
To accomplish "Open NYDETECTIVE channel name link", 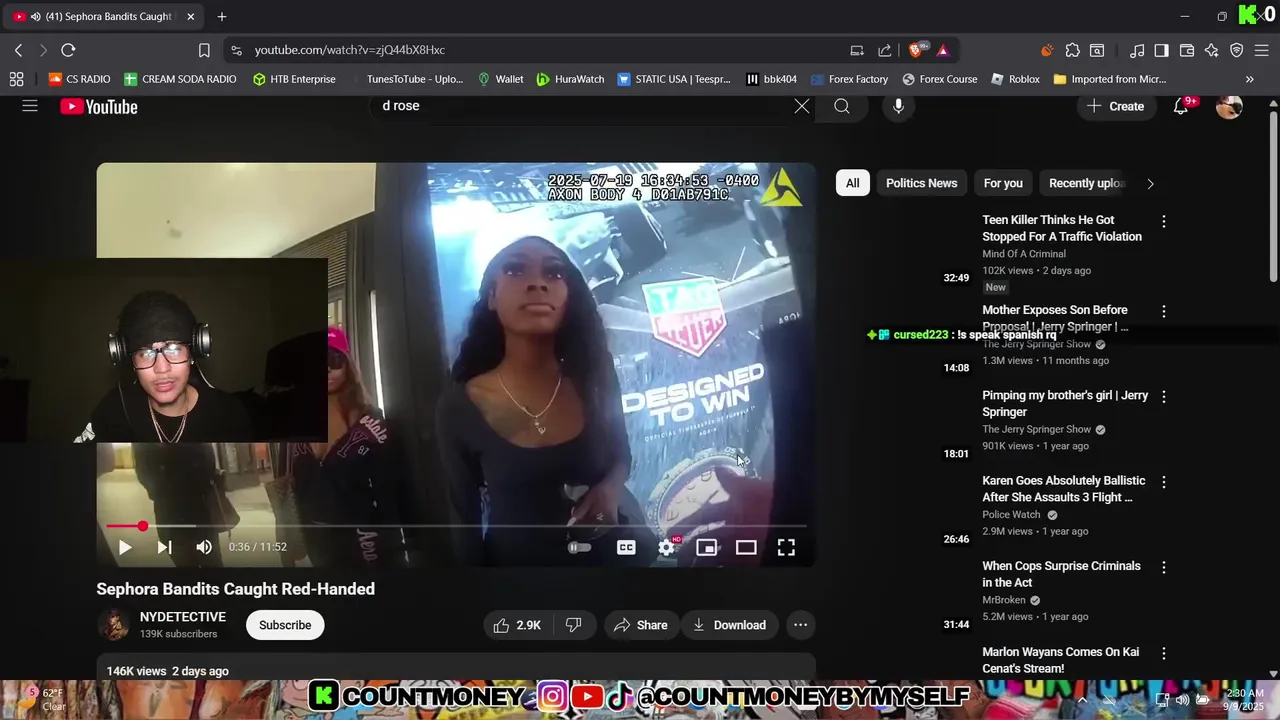I will tap(183, 617).
